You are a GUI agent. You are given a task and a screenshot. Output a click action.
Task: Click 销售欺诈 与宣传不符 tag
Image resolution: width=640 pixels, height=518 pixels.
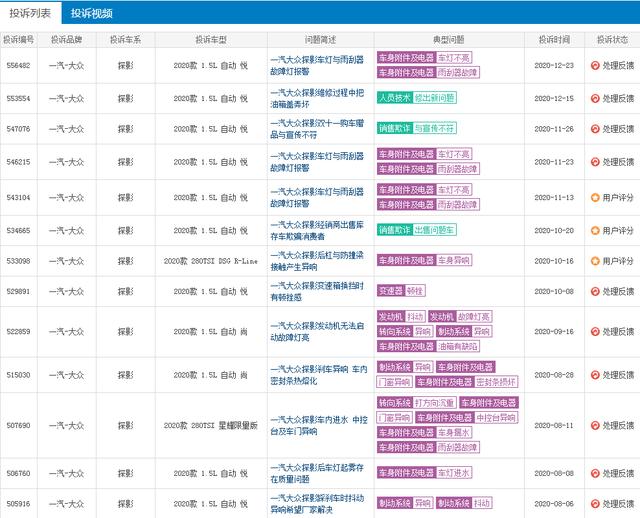(x=416, y=128)
